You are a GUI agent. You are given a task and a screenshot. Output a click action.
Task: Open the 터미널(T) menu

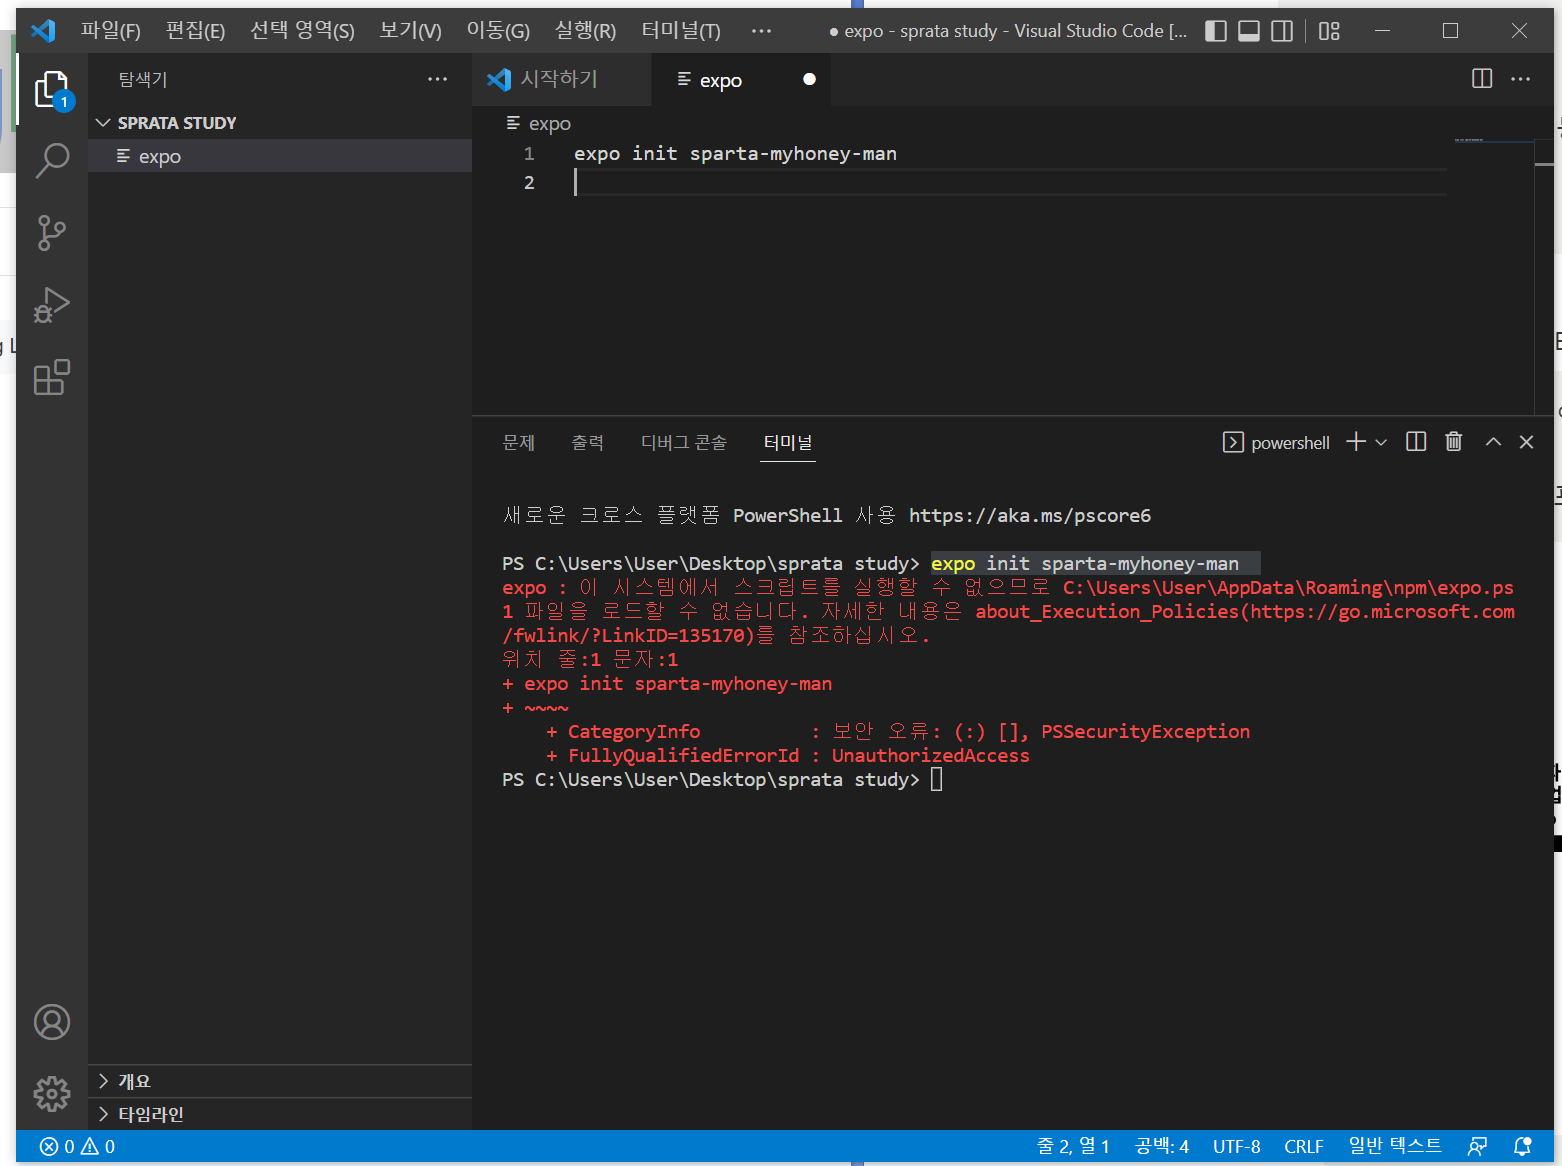click(680, 31)
